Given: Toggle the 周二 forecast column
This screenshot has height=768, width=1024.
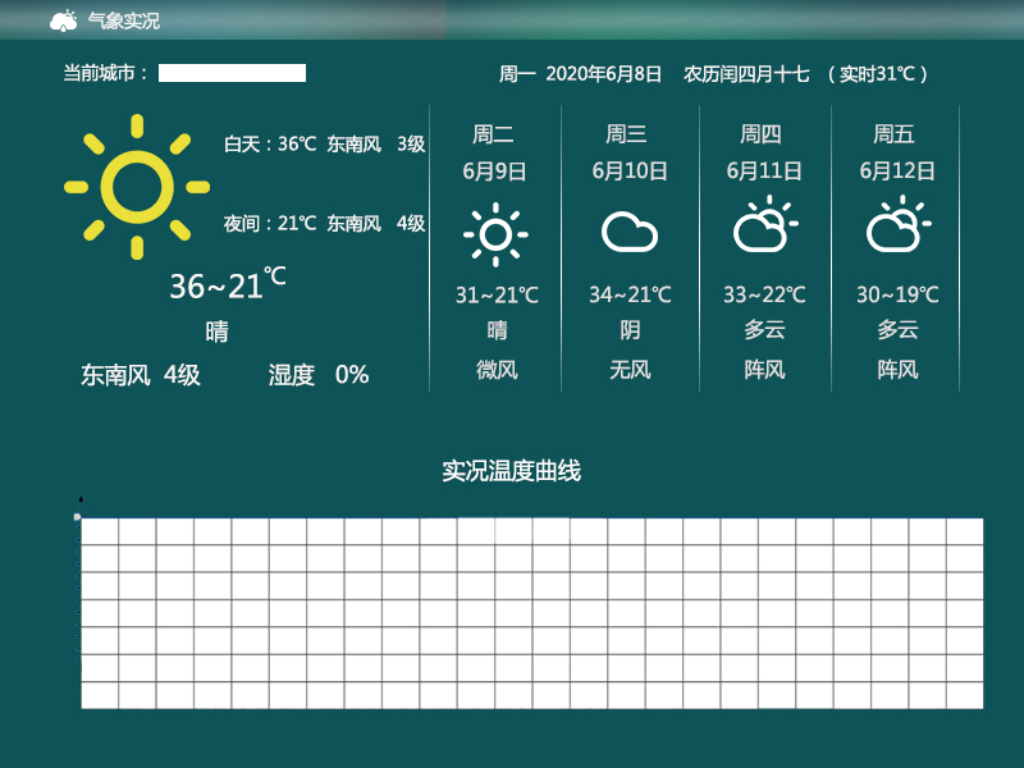Looking at the screenshot, I should [x=497, y=250].
